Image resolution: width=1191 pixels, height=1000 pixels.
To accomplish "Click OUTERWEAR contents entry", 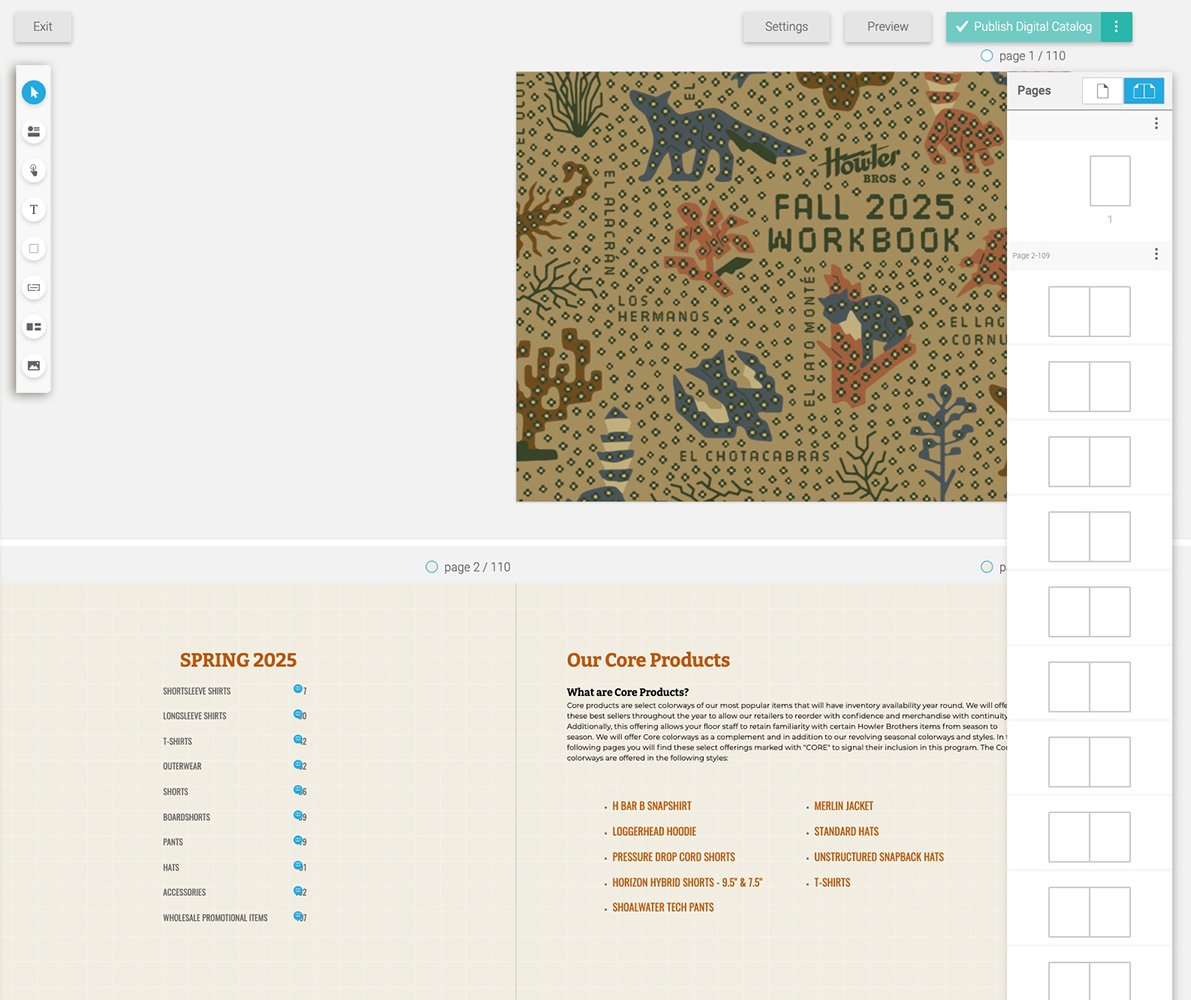I will (x=182, y=766).
